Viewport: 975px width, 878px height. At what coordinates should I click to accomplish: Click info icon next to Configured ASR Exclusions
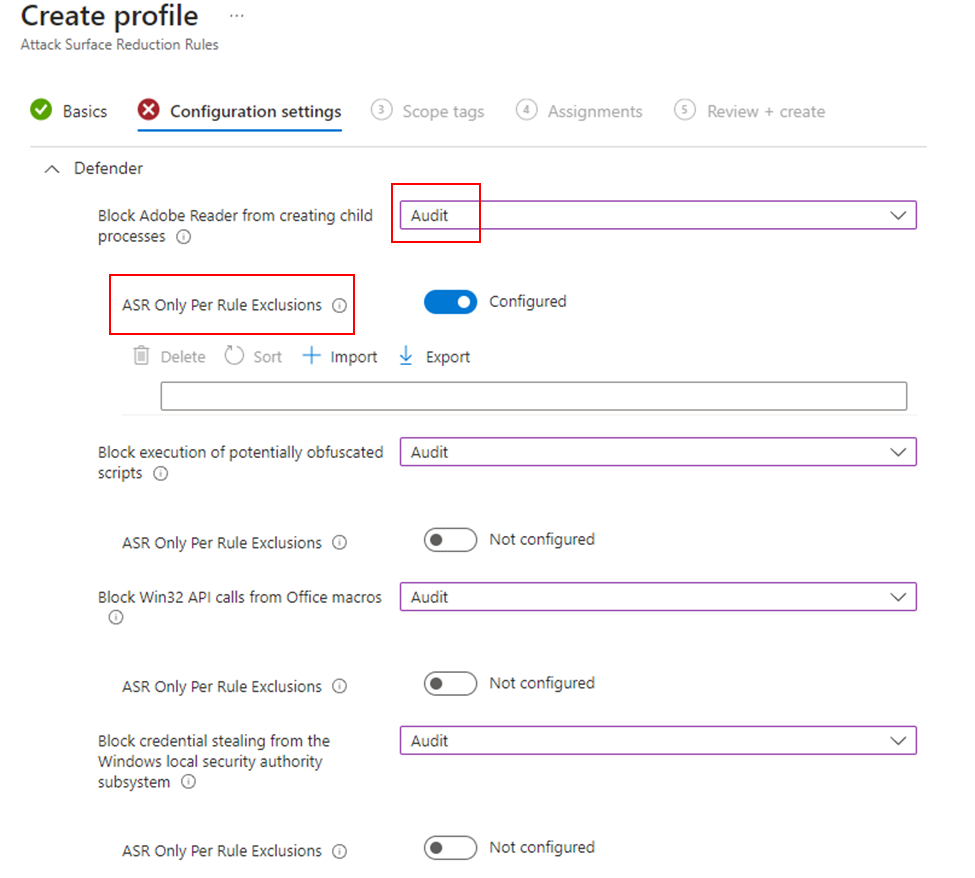(x=340, y=305)
